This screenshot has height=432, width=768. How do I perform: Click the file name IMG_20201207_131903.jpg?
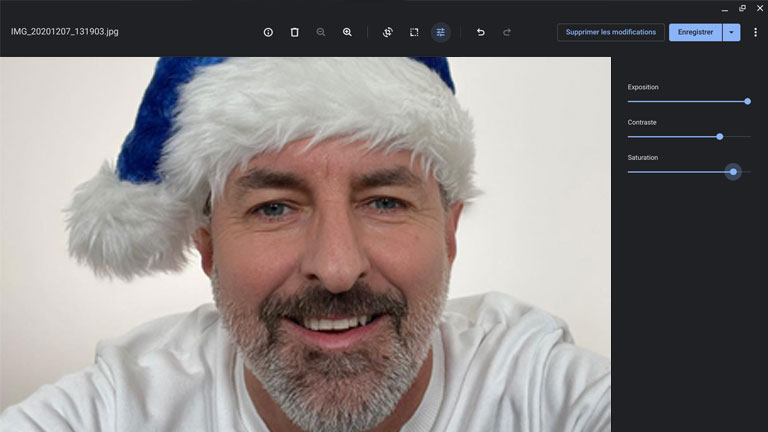64,32
